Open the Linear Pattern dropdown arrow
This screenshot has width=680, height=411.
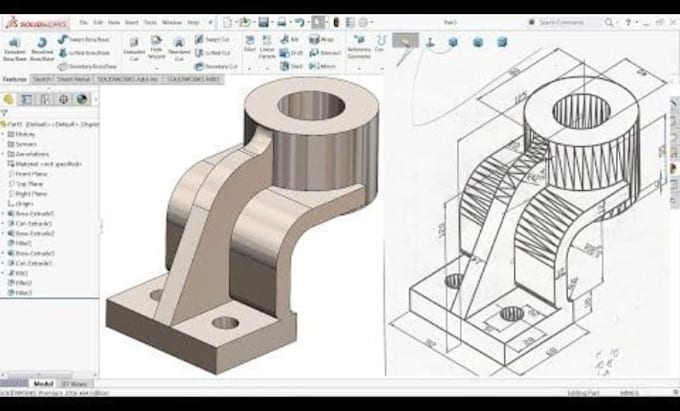(267, 68)
